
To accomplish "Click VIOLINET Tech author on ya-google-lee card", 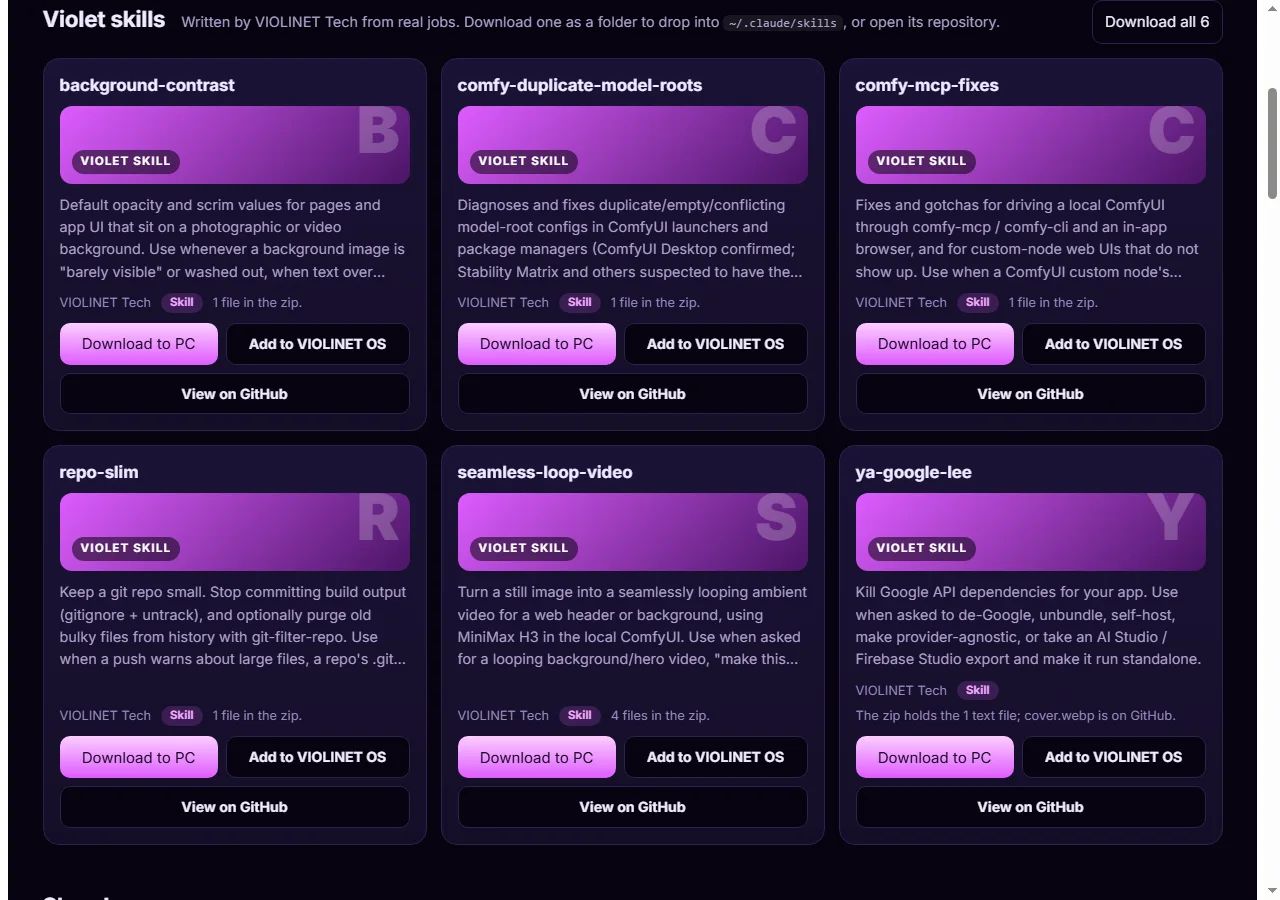I will click(x=901, y=690).
